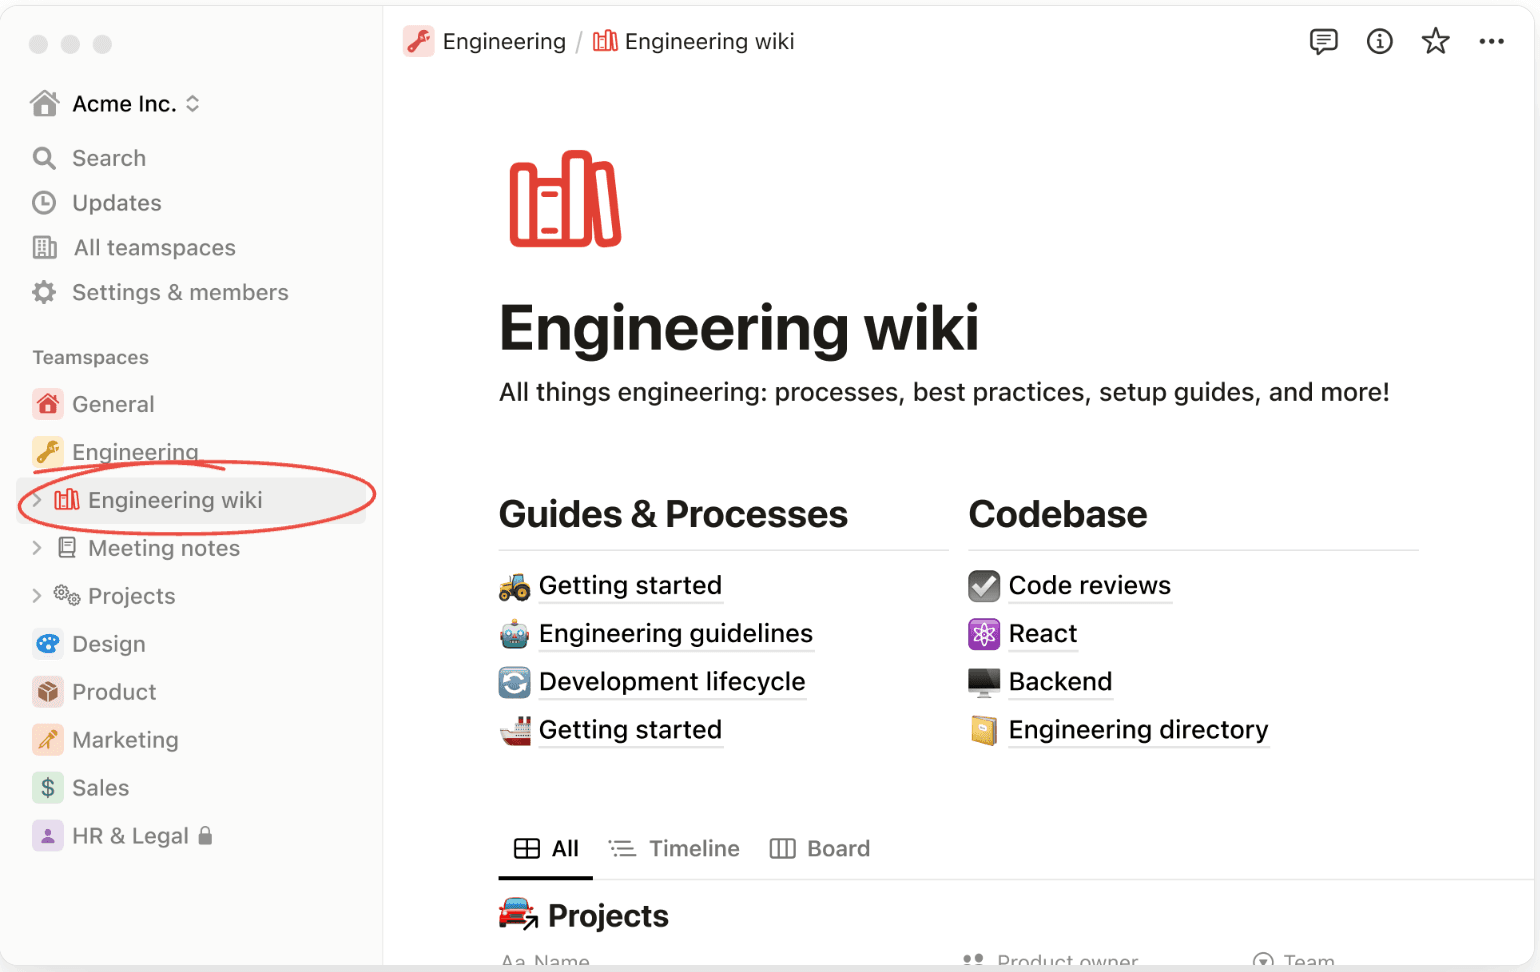Open Updates from the clock icon
This screenshot has height=972, width=1540.
click(x=44, y=203)
